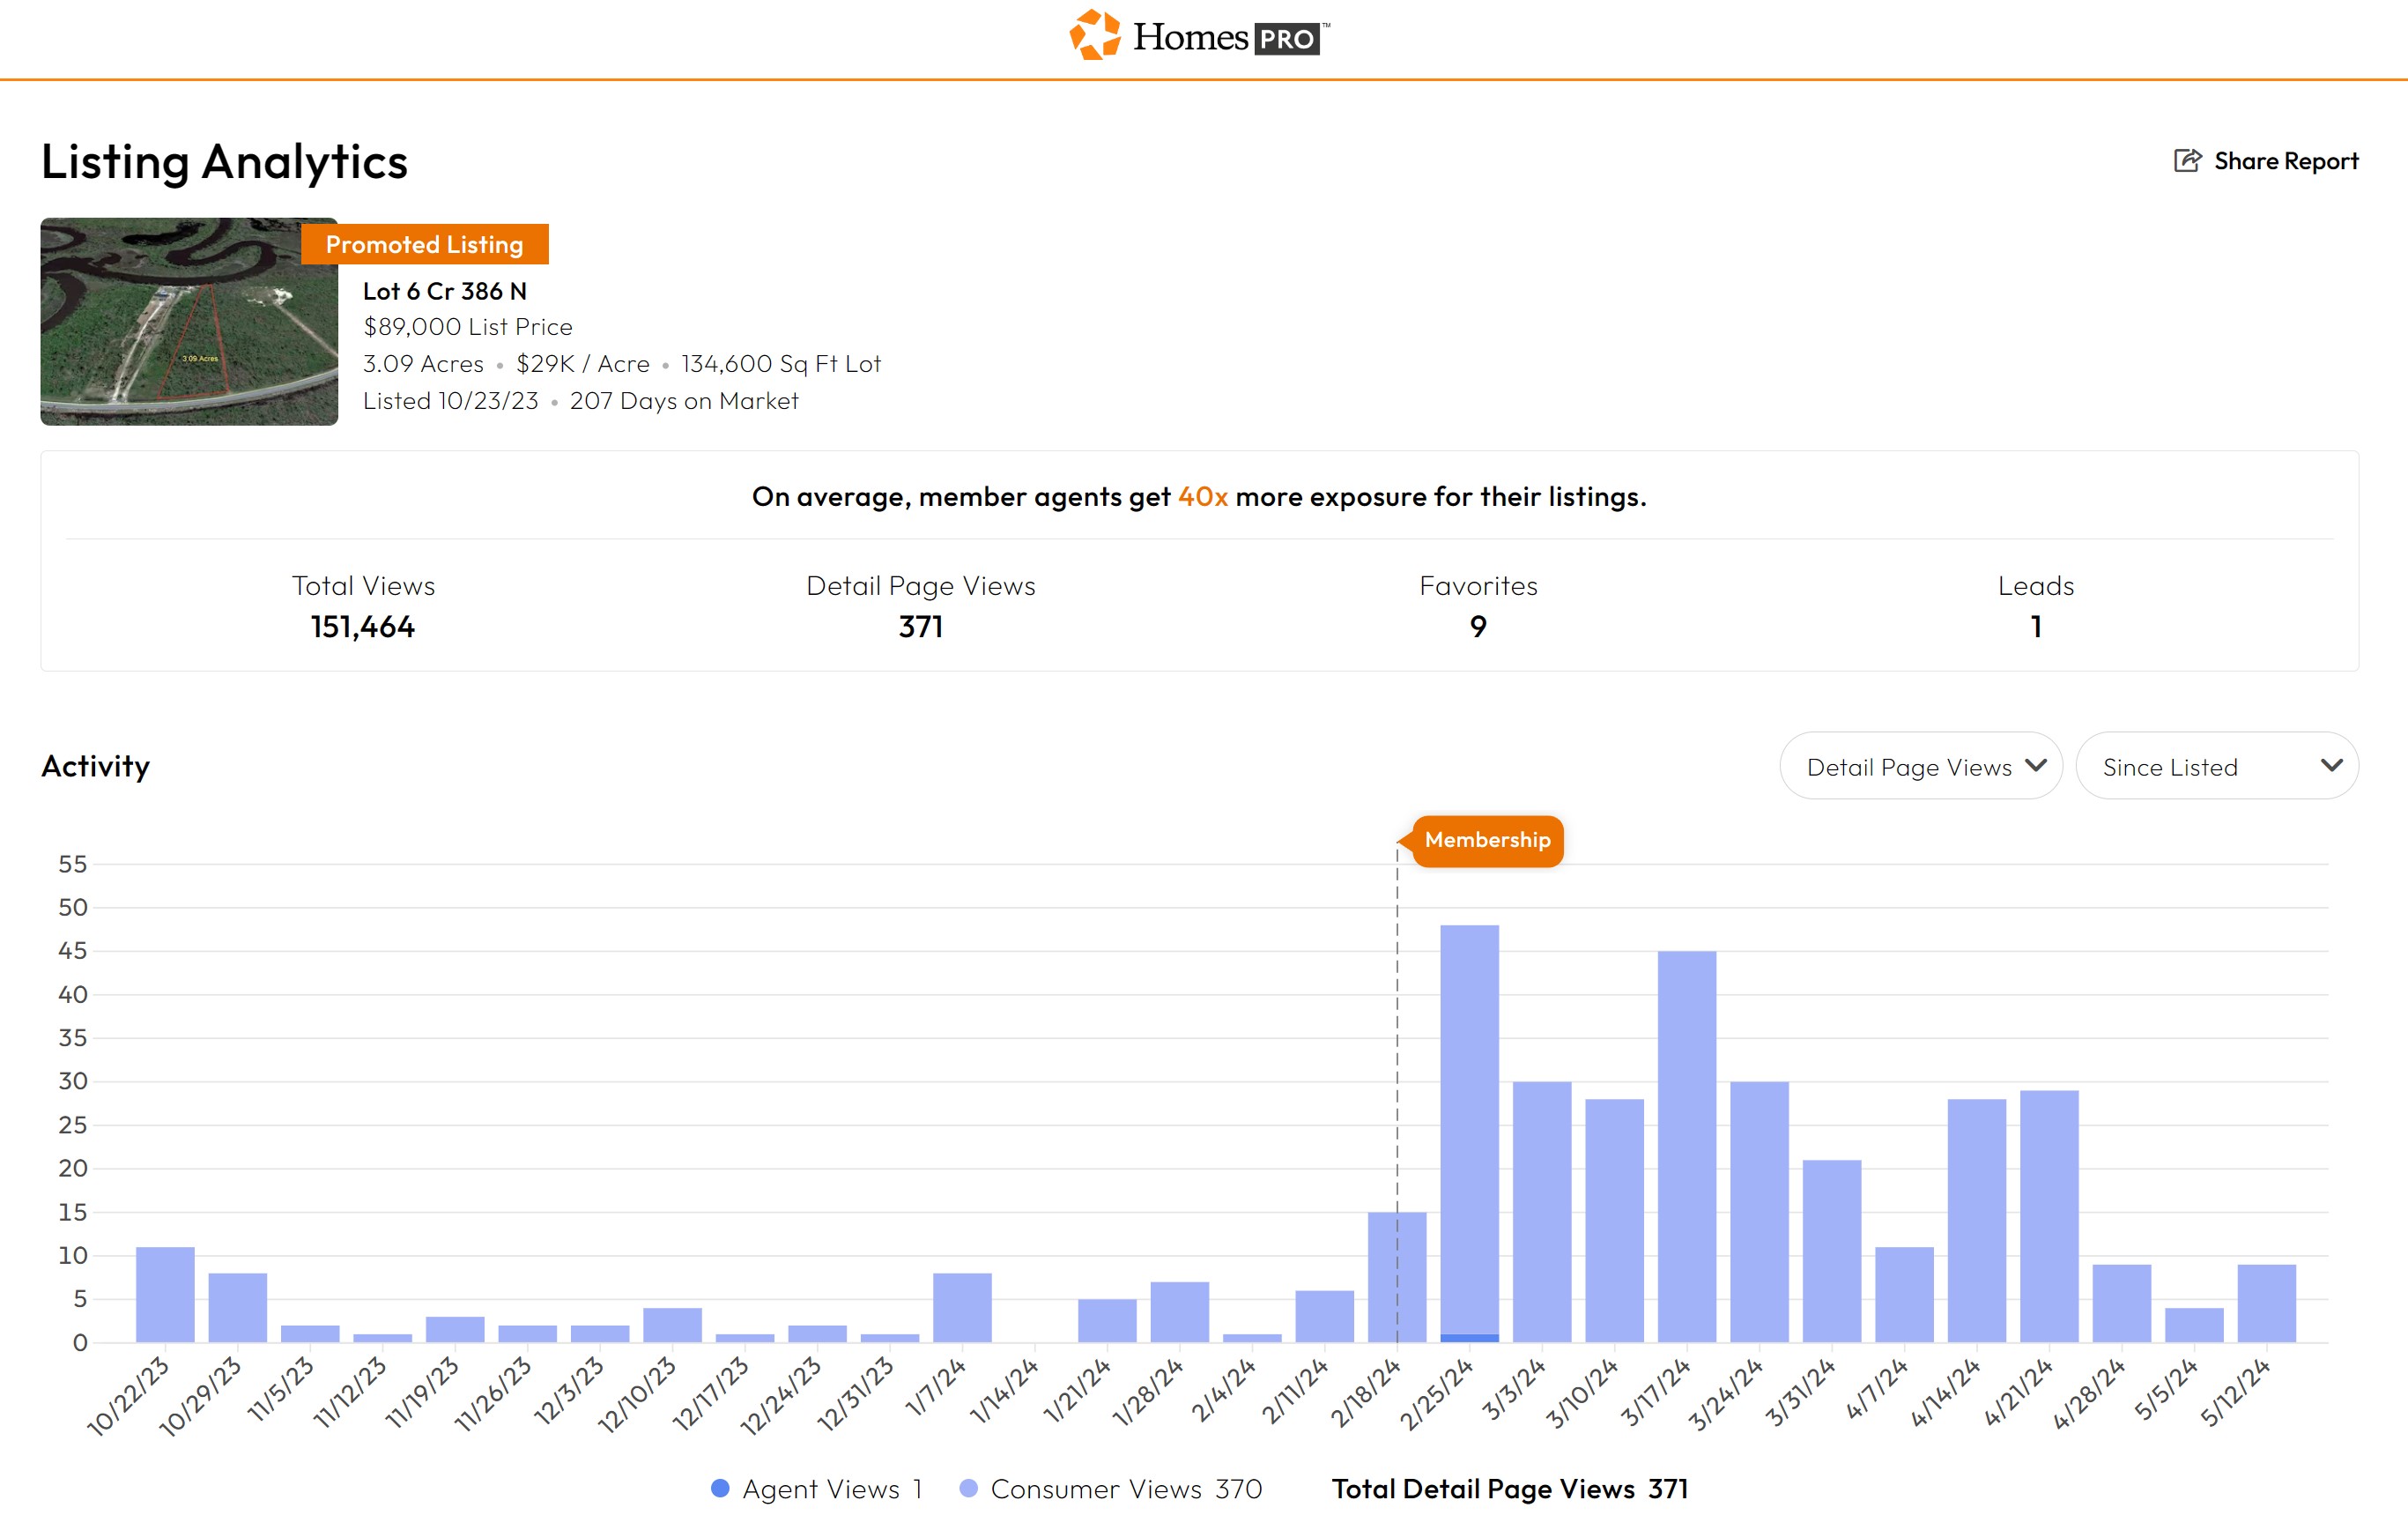Viewport: 2408px width, 1530px height.
Task: Click the Listing Analytics heading
Action: [x=224, y=162]
